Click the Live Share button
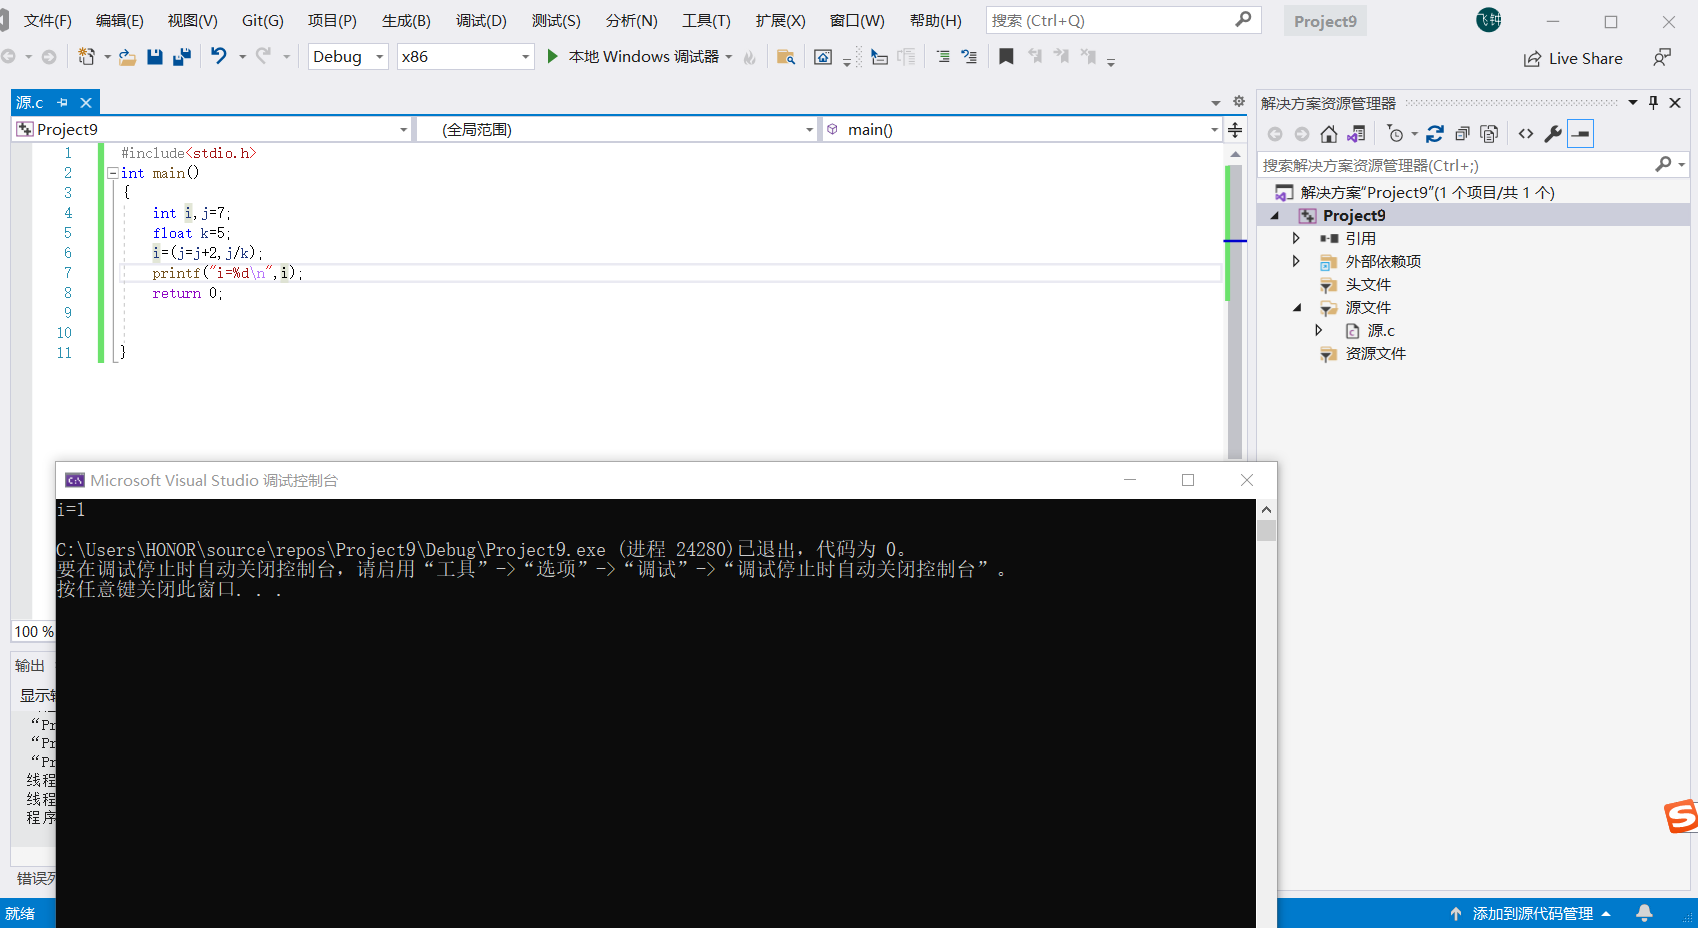 coord(1573,59)
